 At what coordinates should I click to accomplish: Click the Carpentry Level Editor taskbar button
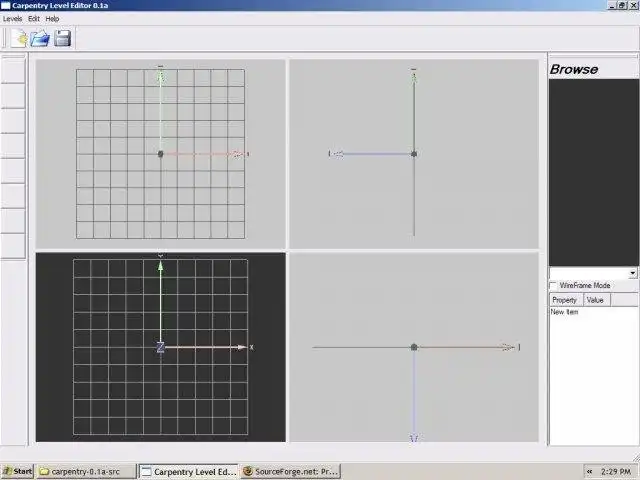coord(188,471)
